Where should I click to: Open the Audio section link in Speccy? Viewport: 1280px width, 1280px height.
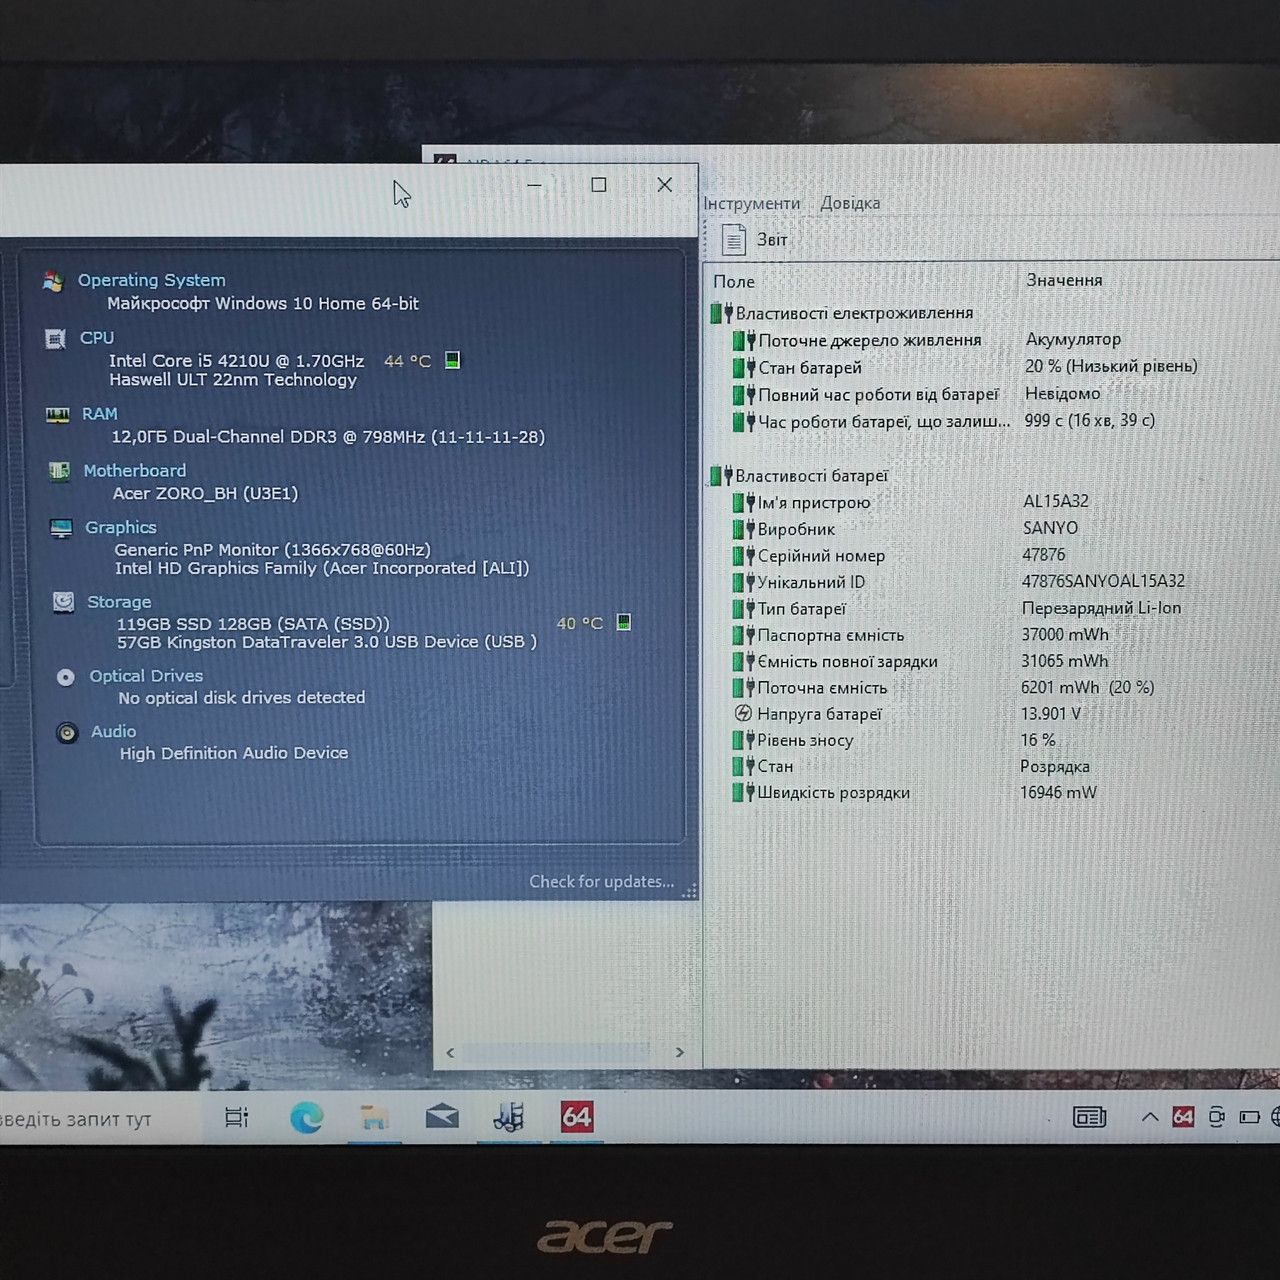click(x=113, y=732)
